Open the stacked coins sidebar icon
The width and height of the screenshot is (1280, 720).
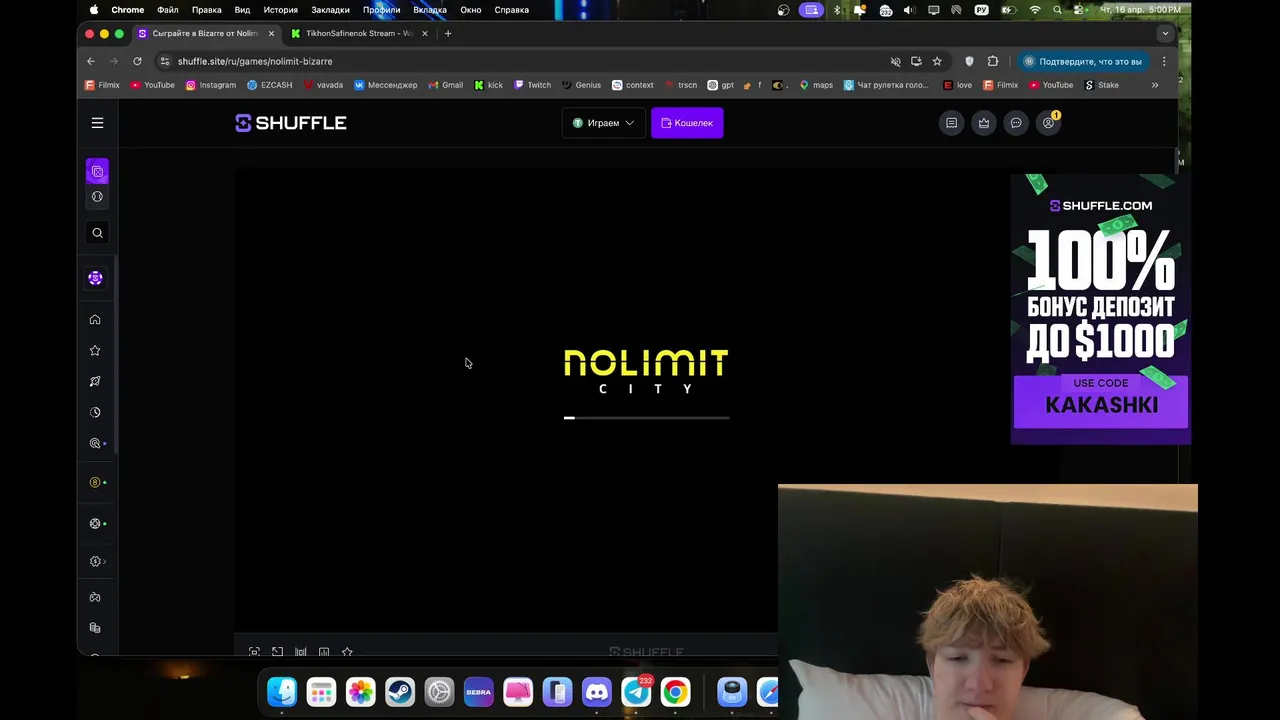[x=95, y=628]
